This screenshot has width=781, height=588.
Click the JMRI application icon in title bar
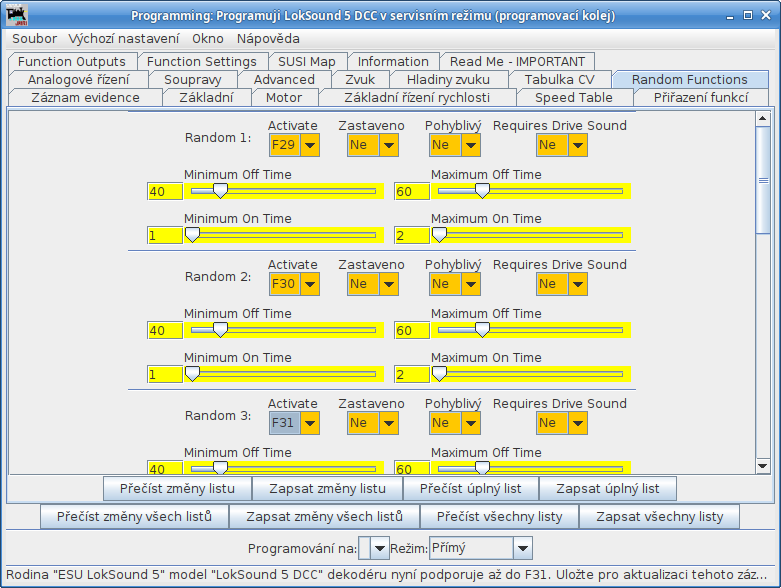17,16
